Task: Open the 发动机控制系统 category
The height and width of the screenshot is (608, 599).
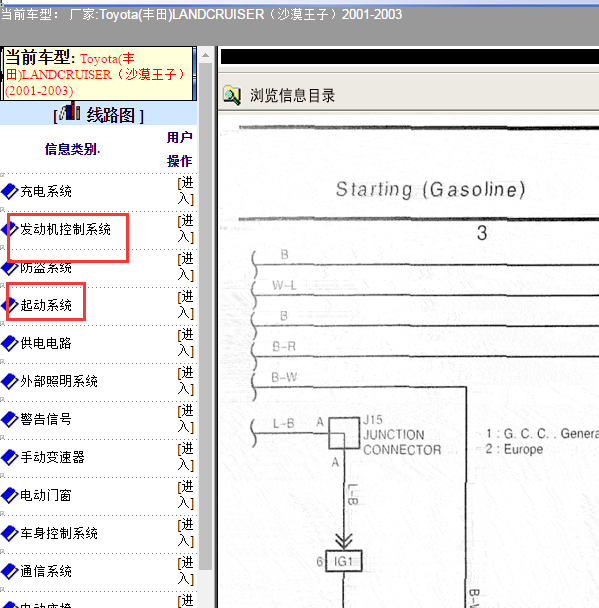Action: pos(65,229)
